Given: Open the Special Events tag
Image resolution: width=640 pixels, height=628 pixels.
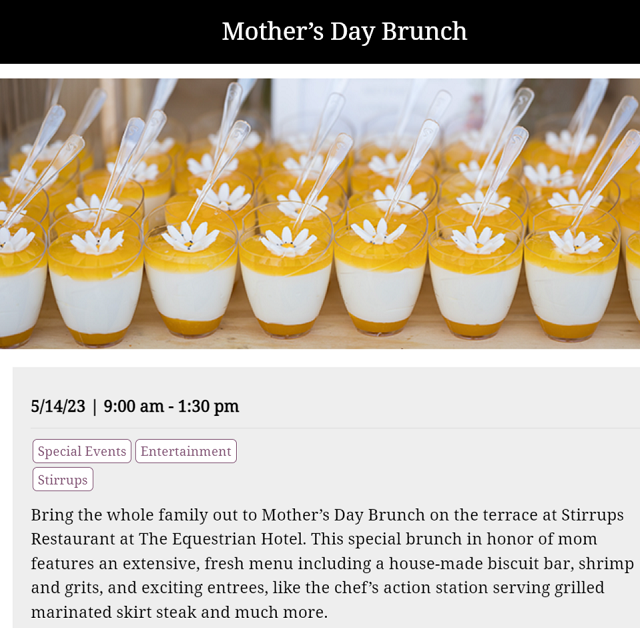Looking at the screenshot, I should point(82,451).
